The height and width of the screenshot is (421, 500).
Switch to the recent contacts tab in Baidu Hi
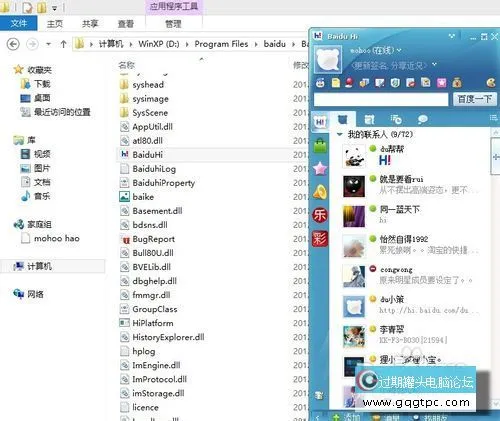tap(396, 119)
